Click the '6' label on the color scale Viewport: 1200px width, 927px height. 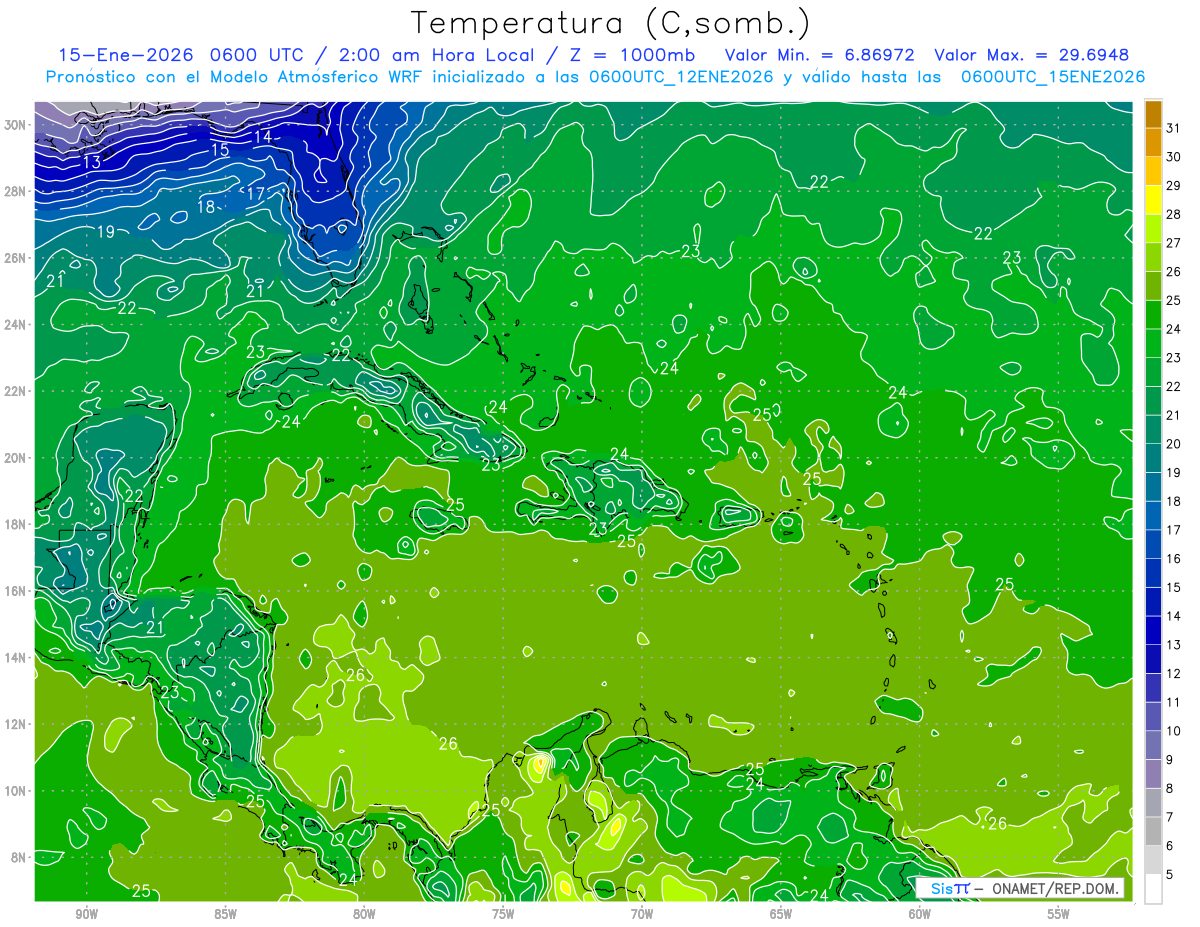1170,845
